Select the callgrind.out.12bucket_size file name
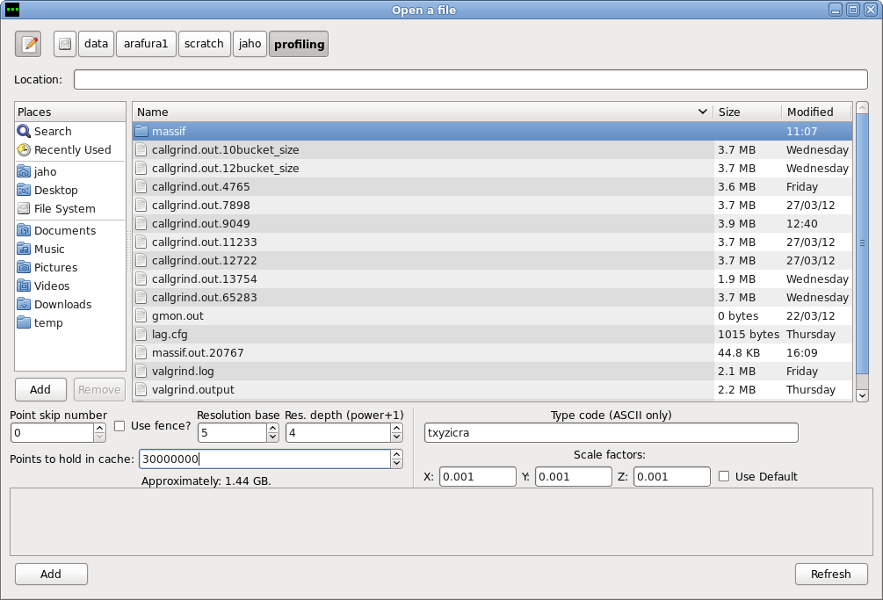Screen dimensions: 883x600 click(225, 168)
